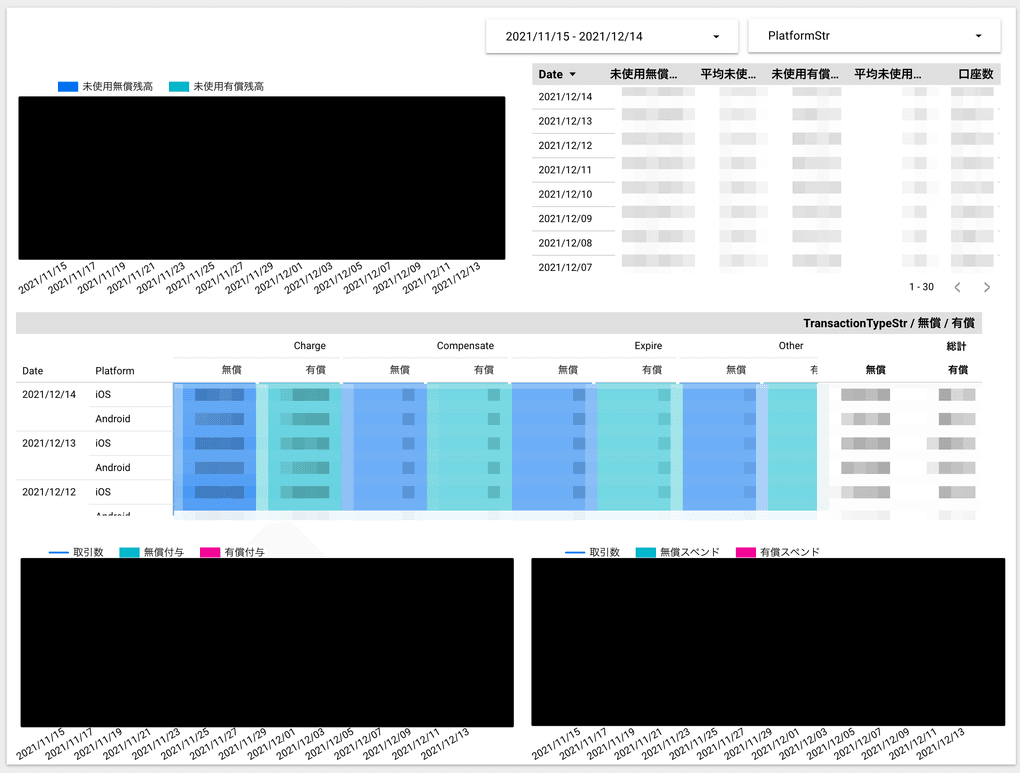Click 無償スペンド legend swatch
The height and width of the screenshot is (773, 1020).
click(646, 552)
